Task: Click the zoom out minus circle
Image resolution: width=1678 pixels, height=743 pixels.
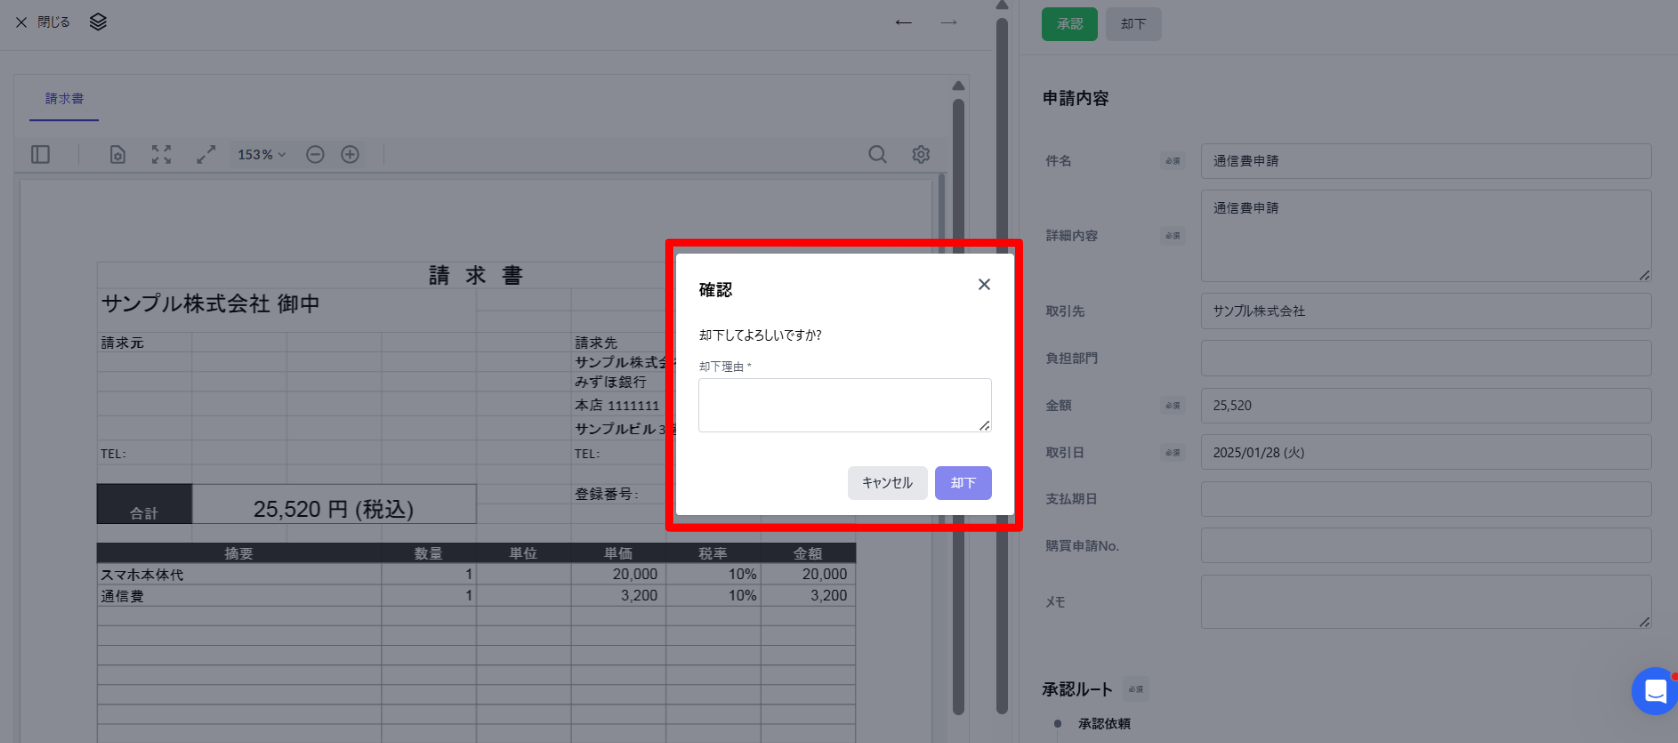Action: click(315, 154)
